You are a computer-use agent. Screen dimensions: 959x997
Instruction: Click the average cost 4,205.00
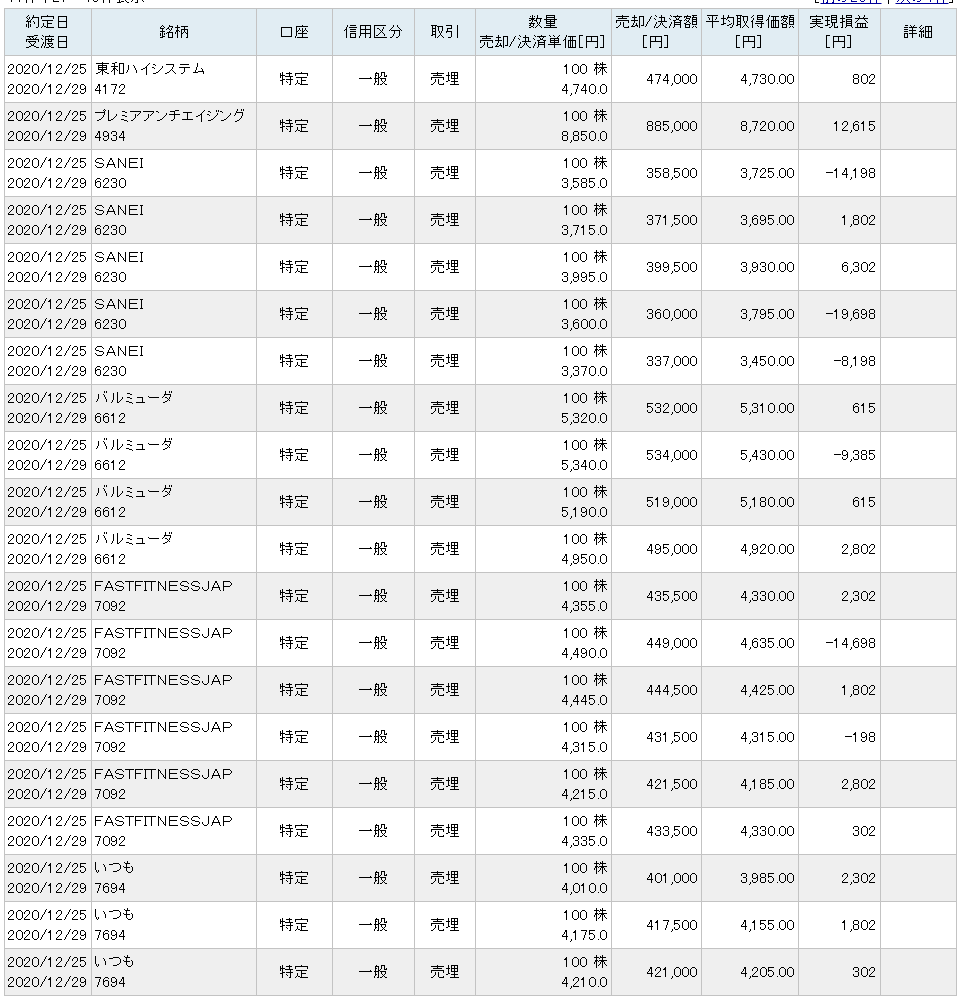pos(767,973)
